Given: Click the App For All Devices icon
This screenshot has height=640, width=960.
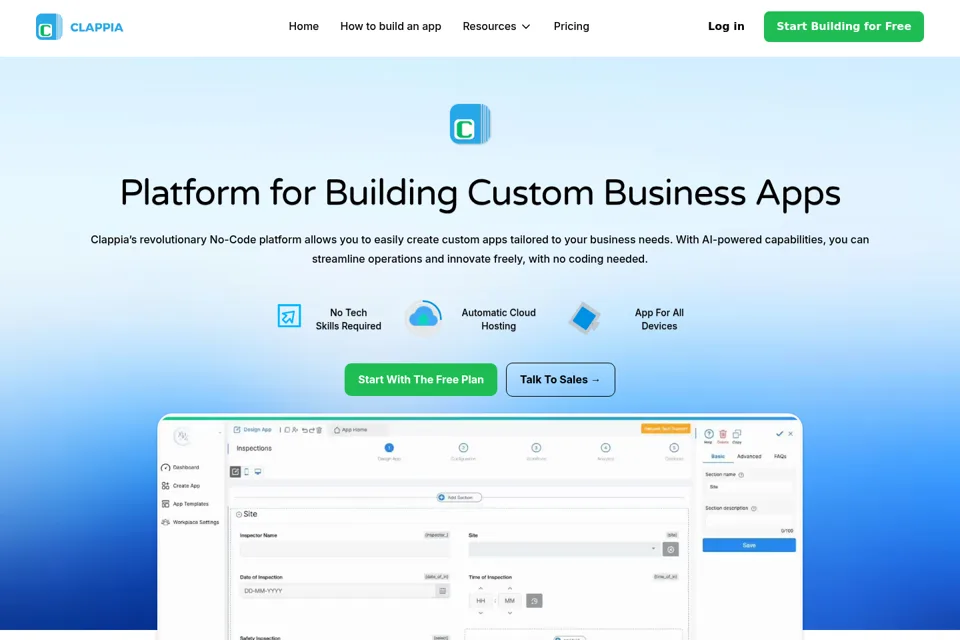Looking at the screenshot, I should pos(584,318).
